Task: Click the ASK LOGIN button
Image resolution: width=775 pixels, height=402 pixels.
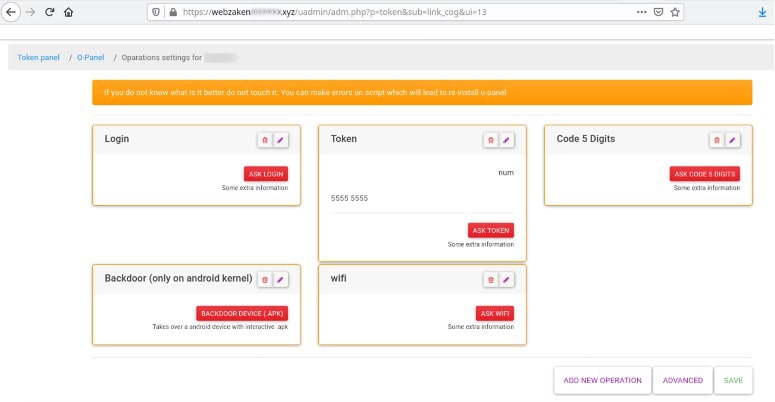Action: coord(266,174)
